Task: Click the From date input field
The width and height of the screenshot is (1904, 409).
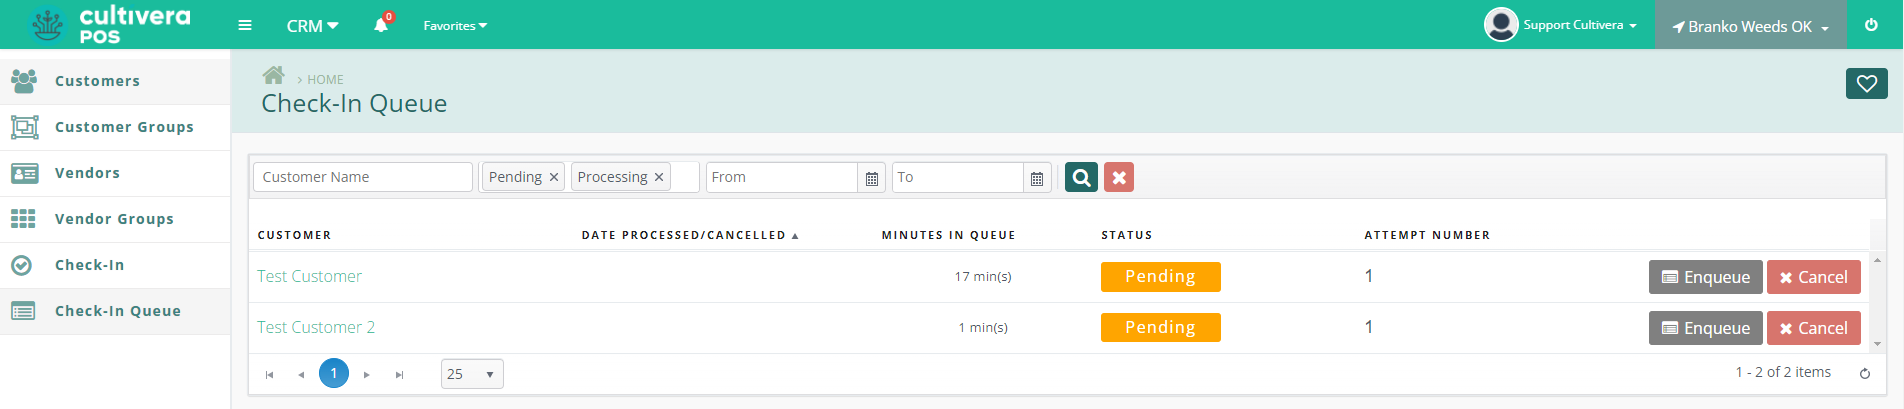Action: pyautogui.click(x=782, y=177)
